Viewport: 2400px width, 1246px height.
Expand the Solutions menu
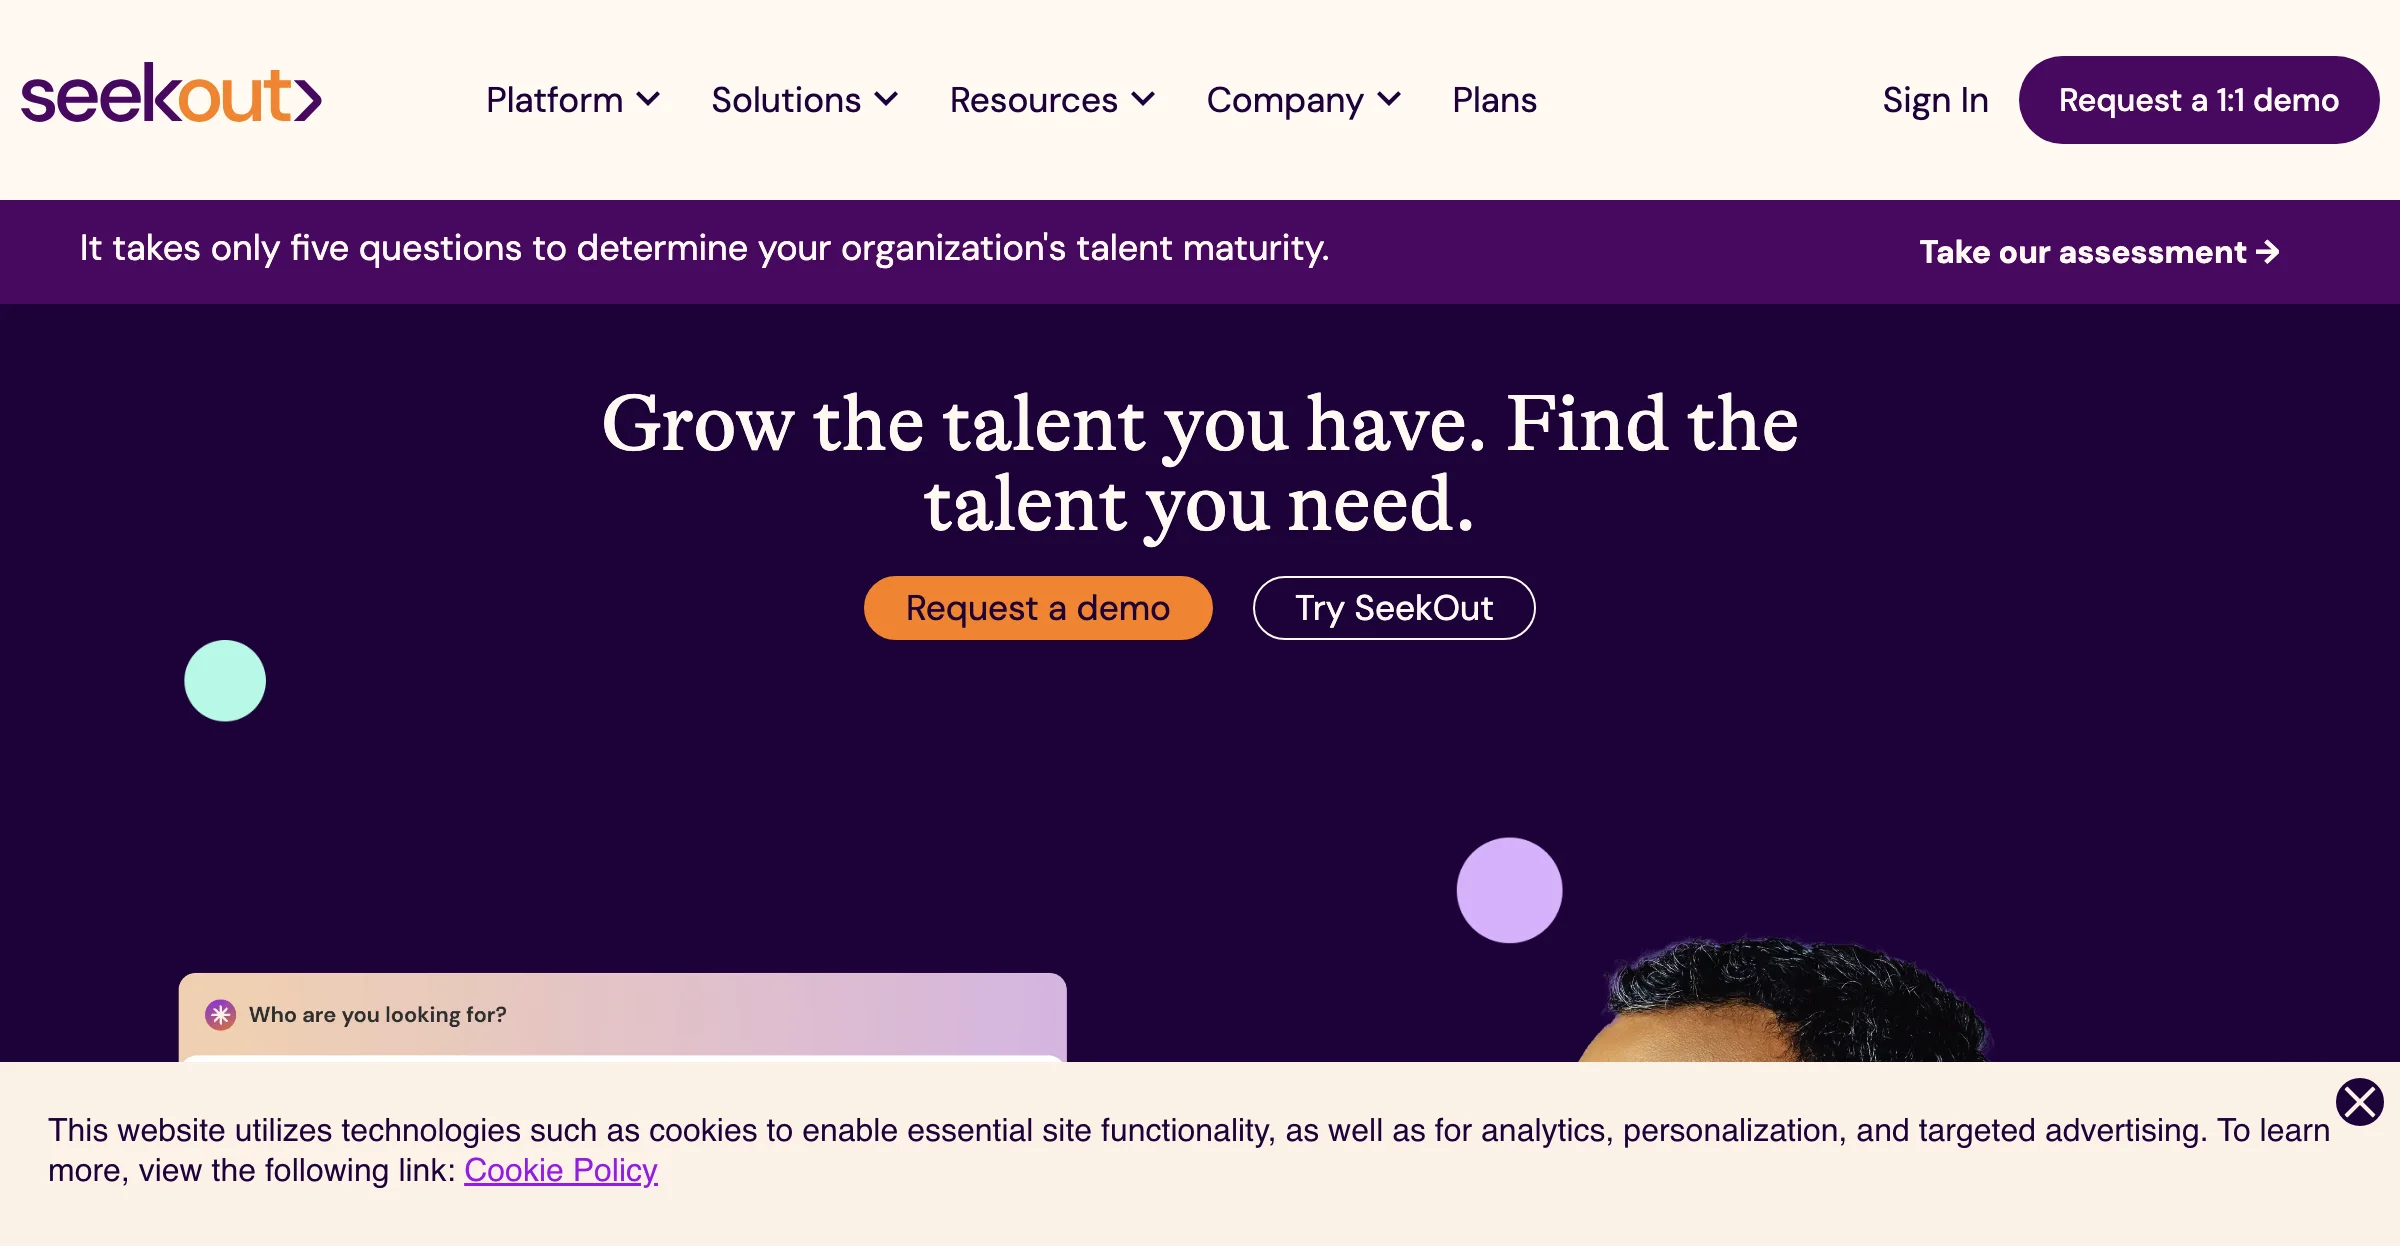click(x=804, y=99)
